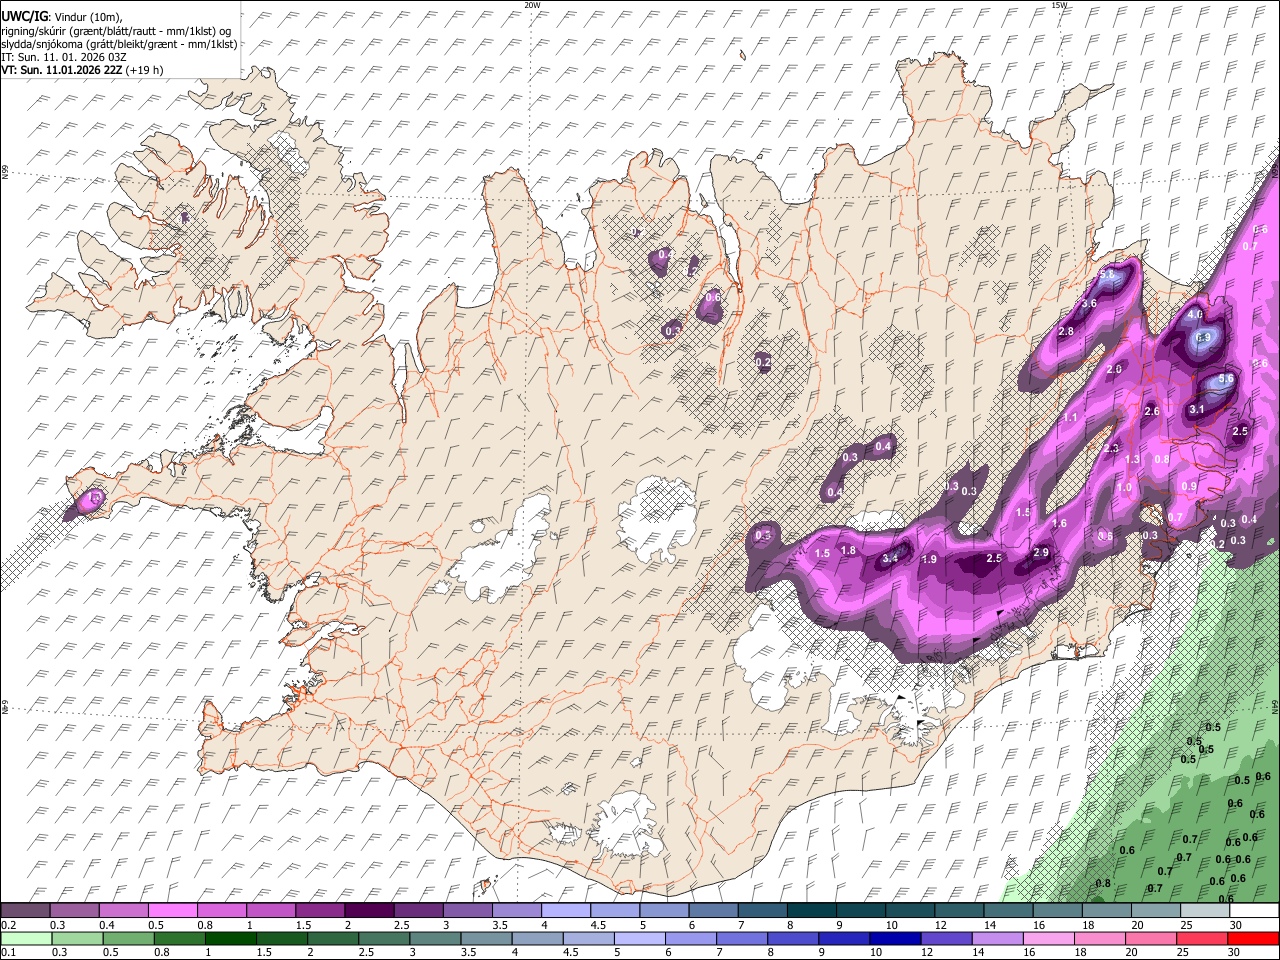Click the 'UWC/IG: Vindur (10m),' title line
This screenshot has height=960, width=1280.
click(61, 17)
